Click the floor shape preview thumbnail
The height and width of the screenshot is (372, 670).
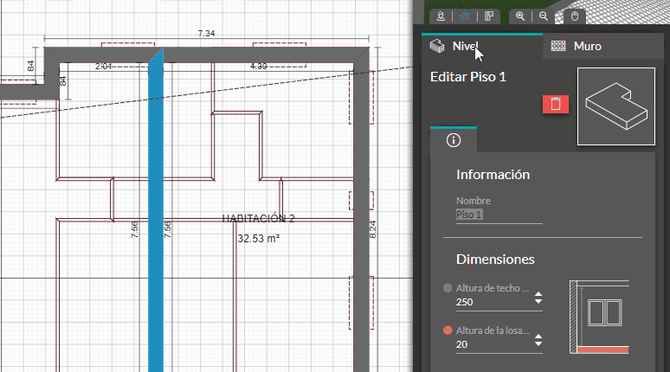coord(616,106)
